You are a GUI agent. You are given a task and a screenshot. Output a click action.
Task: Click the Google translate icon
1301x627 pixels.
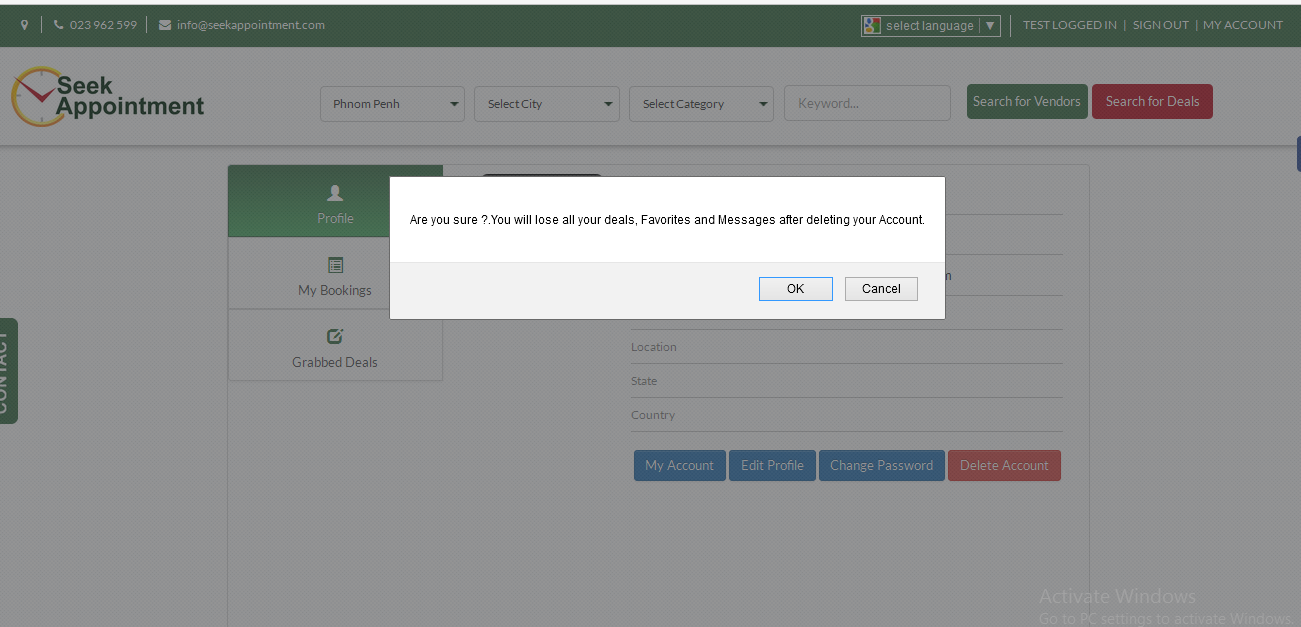tap(872, 26)
